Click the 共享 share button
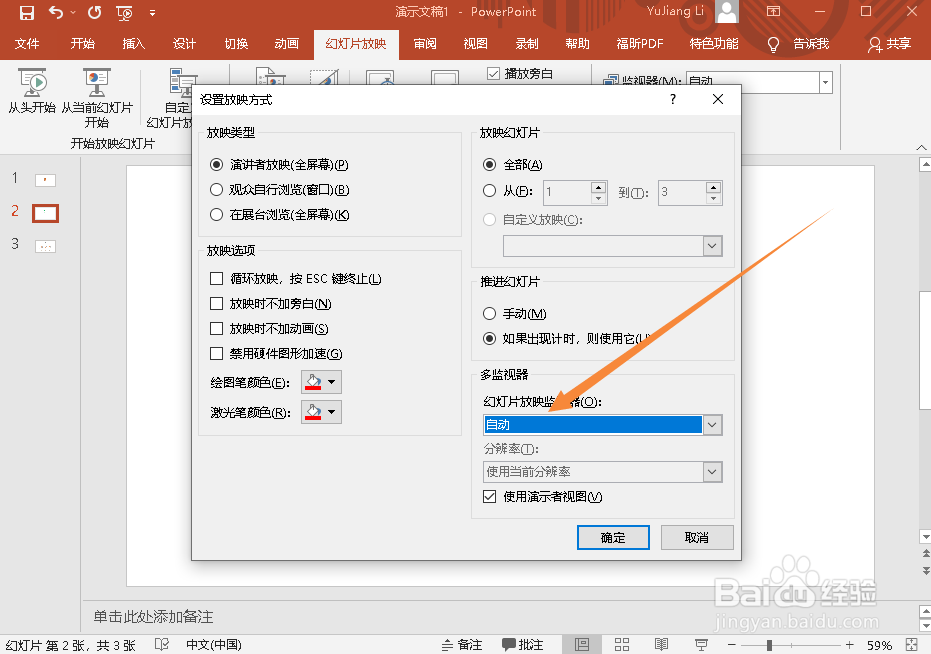Image resolution: width=931 pixels, height=654 pixels. click(889, 44)
